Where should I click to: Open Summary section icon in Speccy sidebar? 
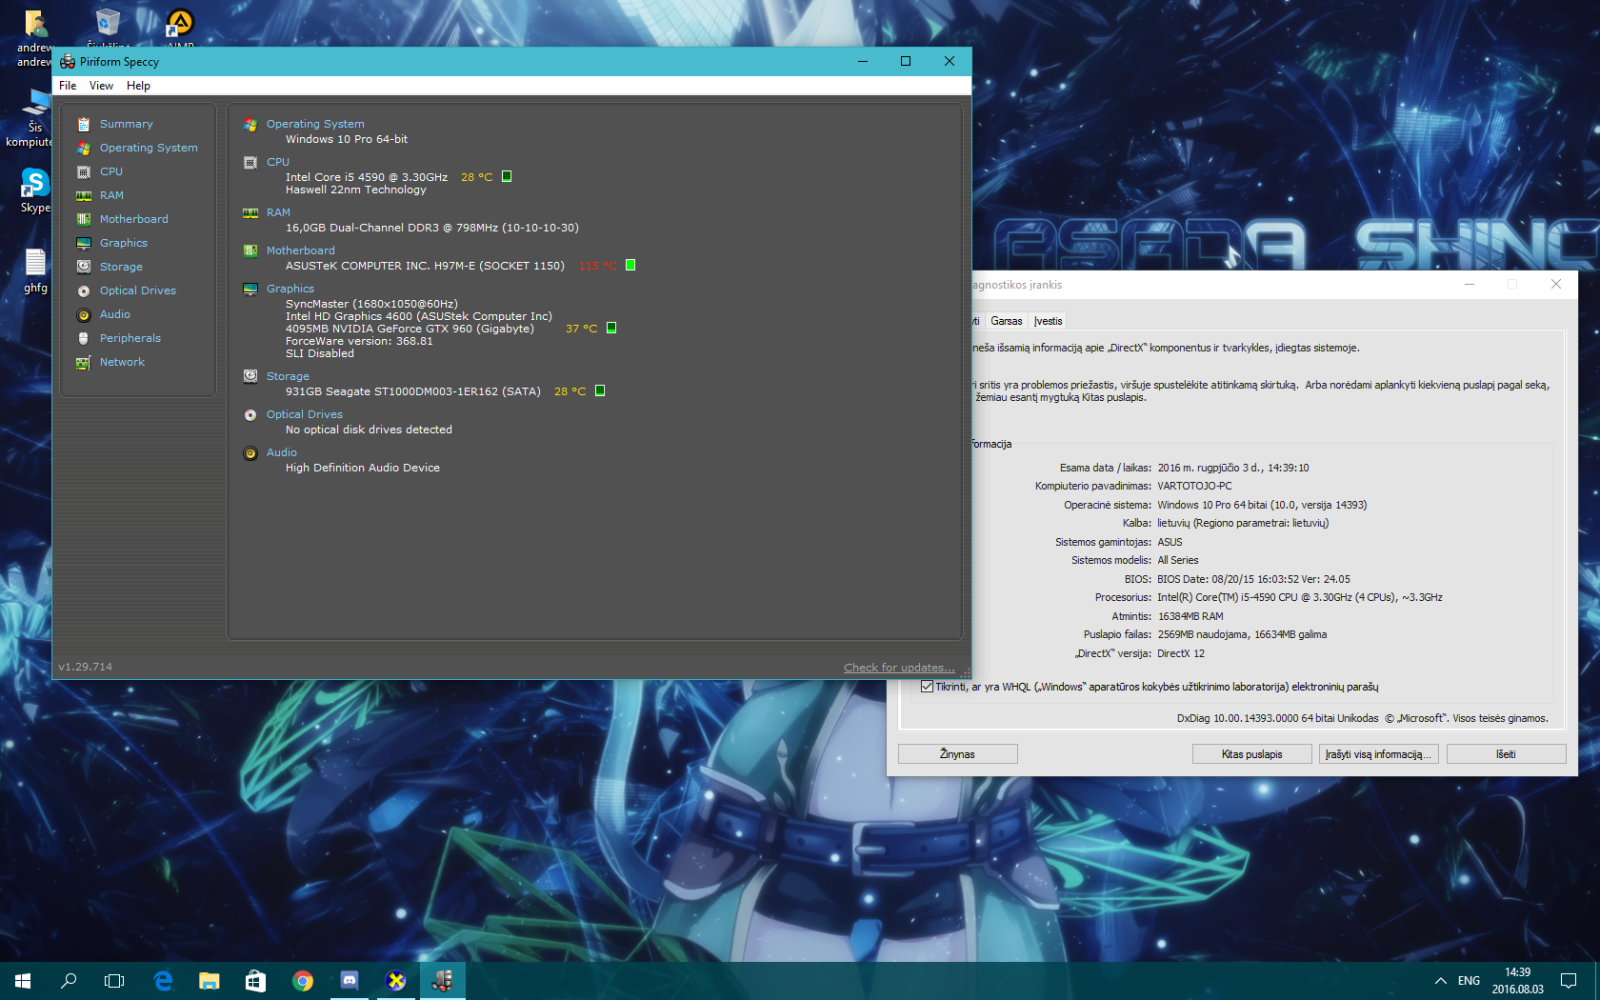point(84,124)
